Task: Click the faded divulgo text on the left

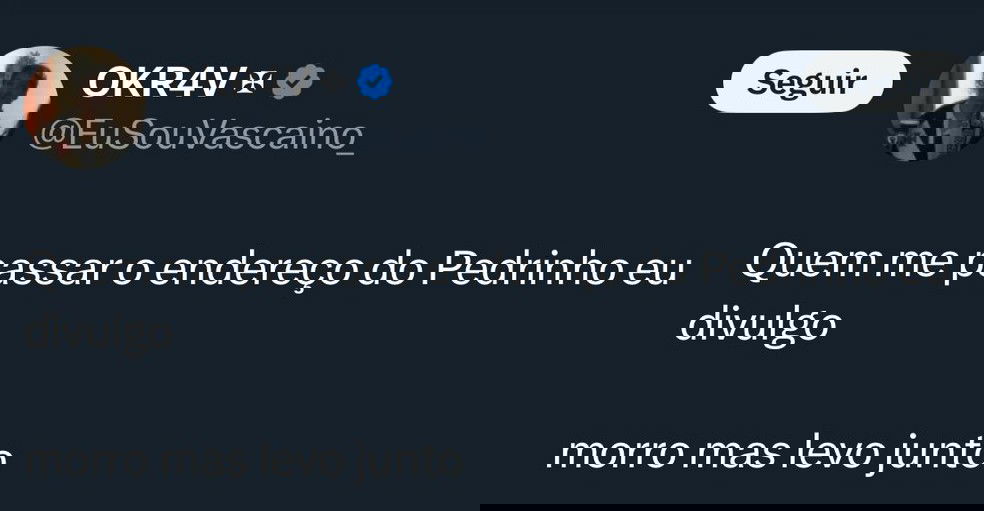Action: [99, 333]
